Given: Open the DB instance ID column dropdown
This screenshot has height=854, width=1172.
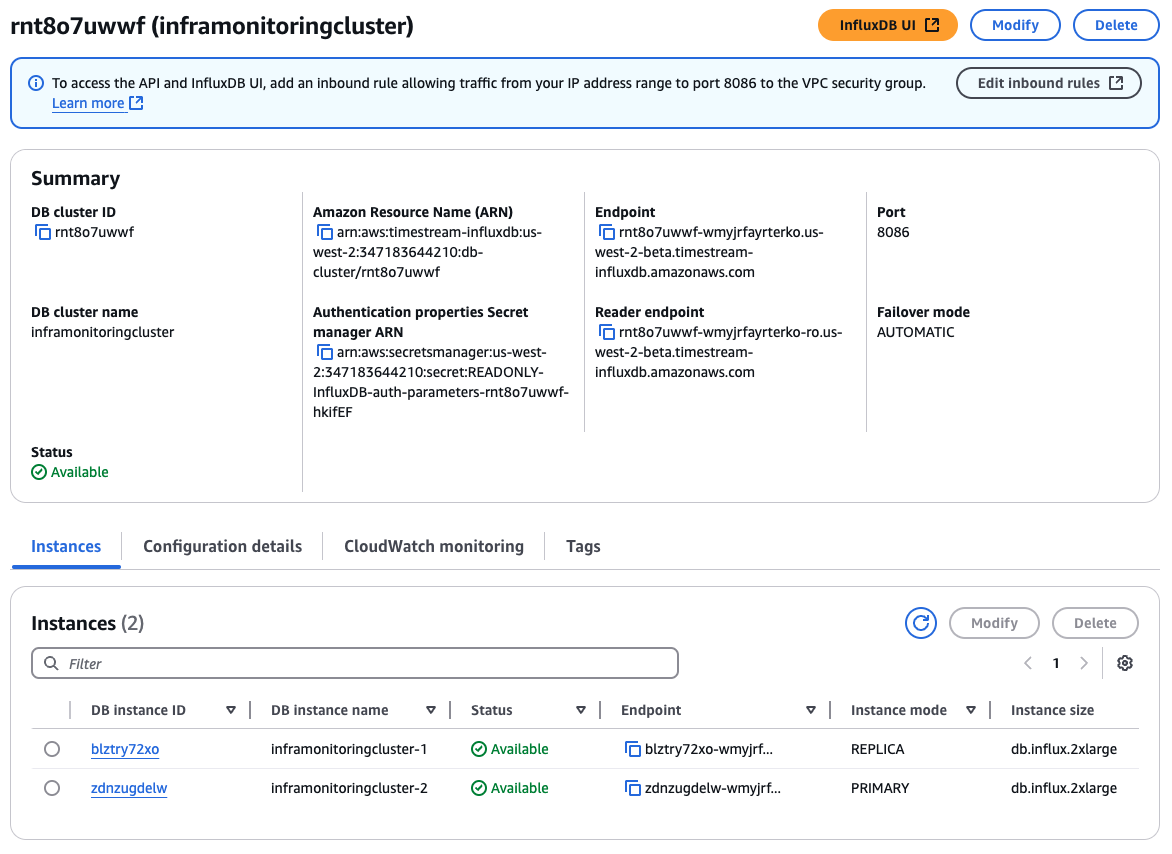Looking at the screenshot, I should coord(231,710).
